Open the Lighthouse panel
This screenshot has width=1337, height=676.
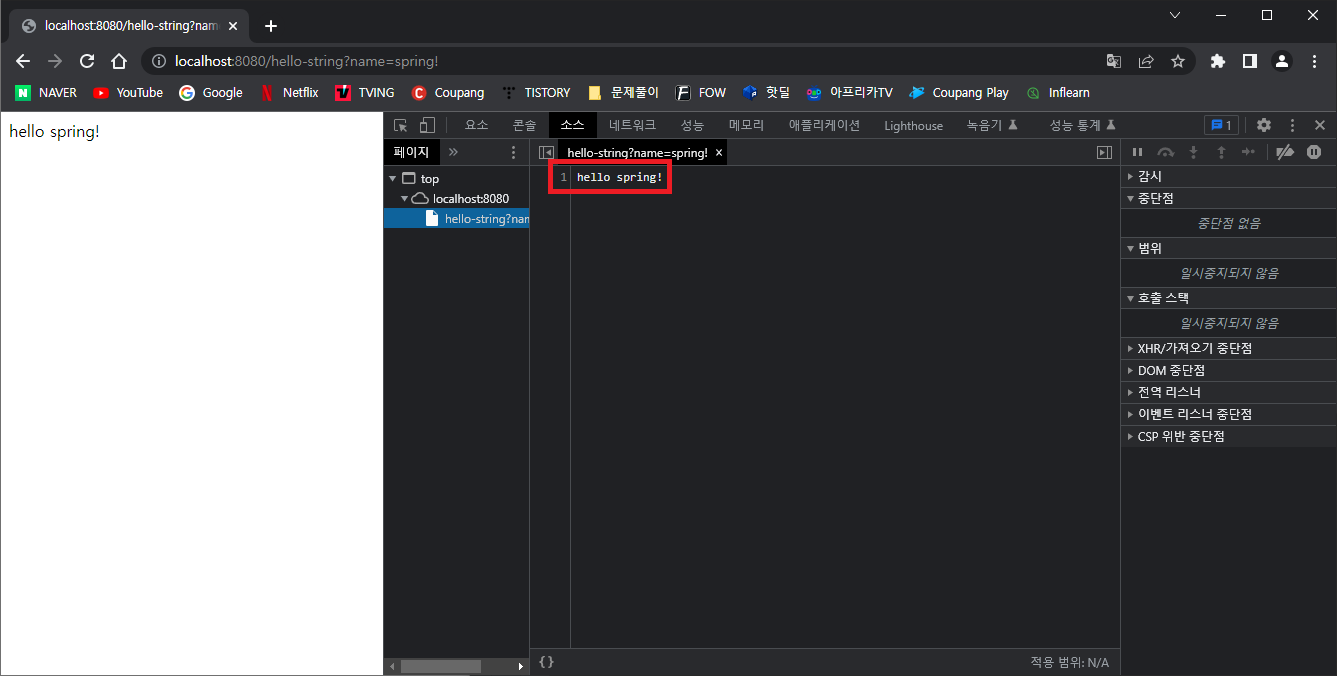pyautogui.click(x=914, y=125)
